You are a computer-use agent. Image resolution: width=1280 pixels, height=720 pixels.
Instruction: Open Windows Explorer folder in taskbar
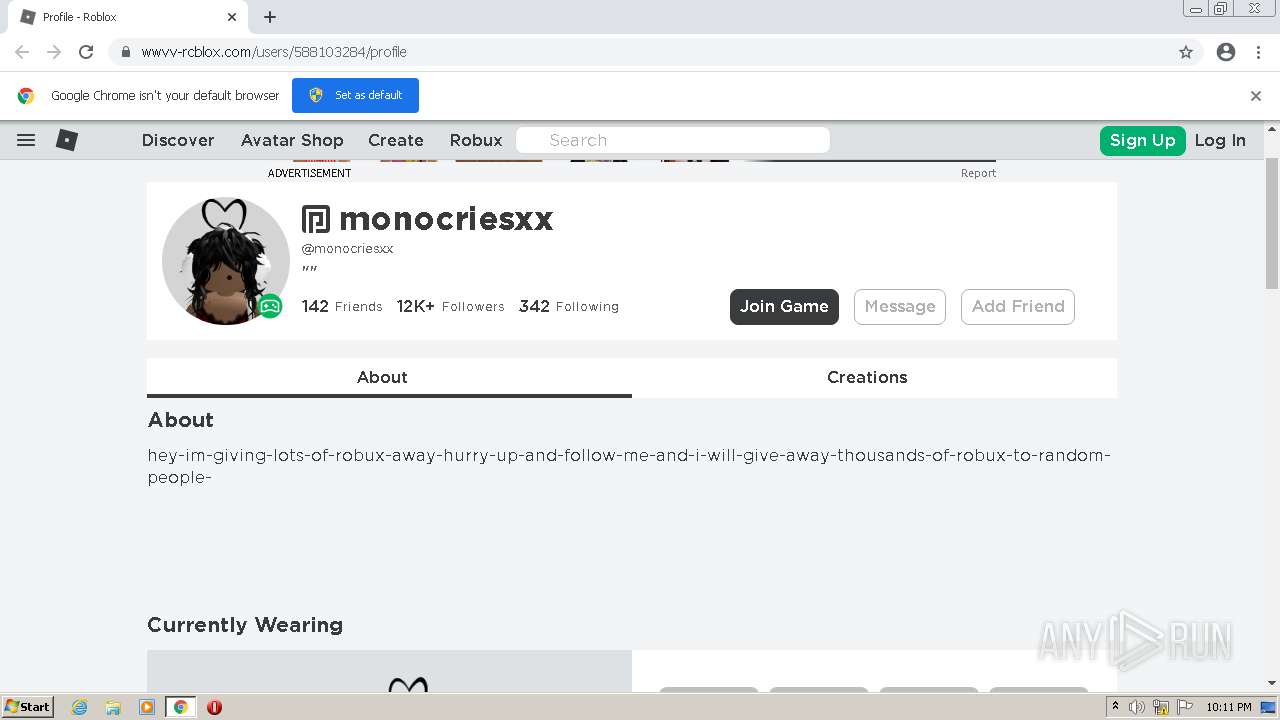[x=113, y=707]
